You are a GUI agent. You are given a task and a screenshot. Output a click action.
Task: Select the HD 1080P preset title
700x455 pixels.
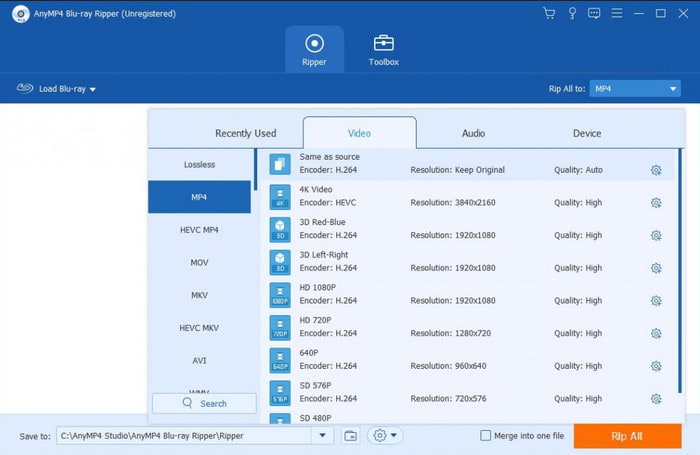pos(317,287)
